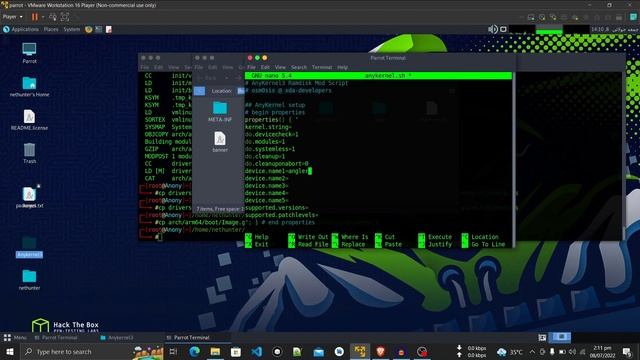Click the do.cleanuponabort=0 line
The image size is (640, 360).
click(x=276, y=164)
